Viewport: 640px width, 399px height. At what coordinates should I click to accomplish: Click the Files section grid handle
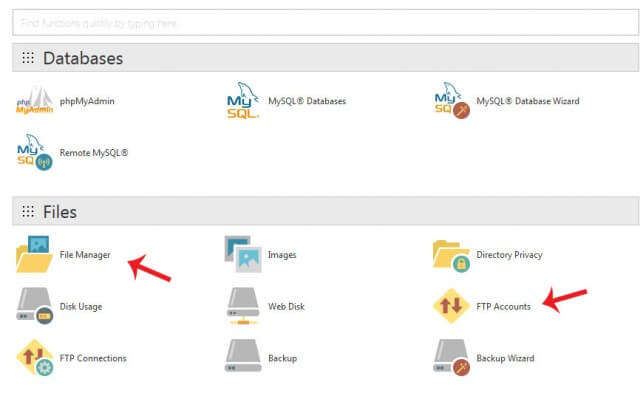coord(28,211)
